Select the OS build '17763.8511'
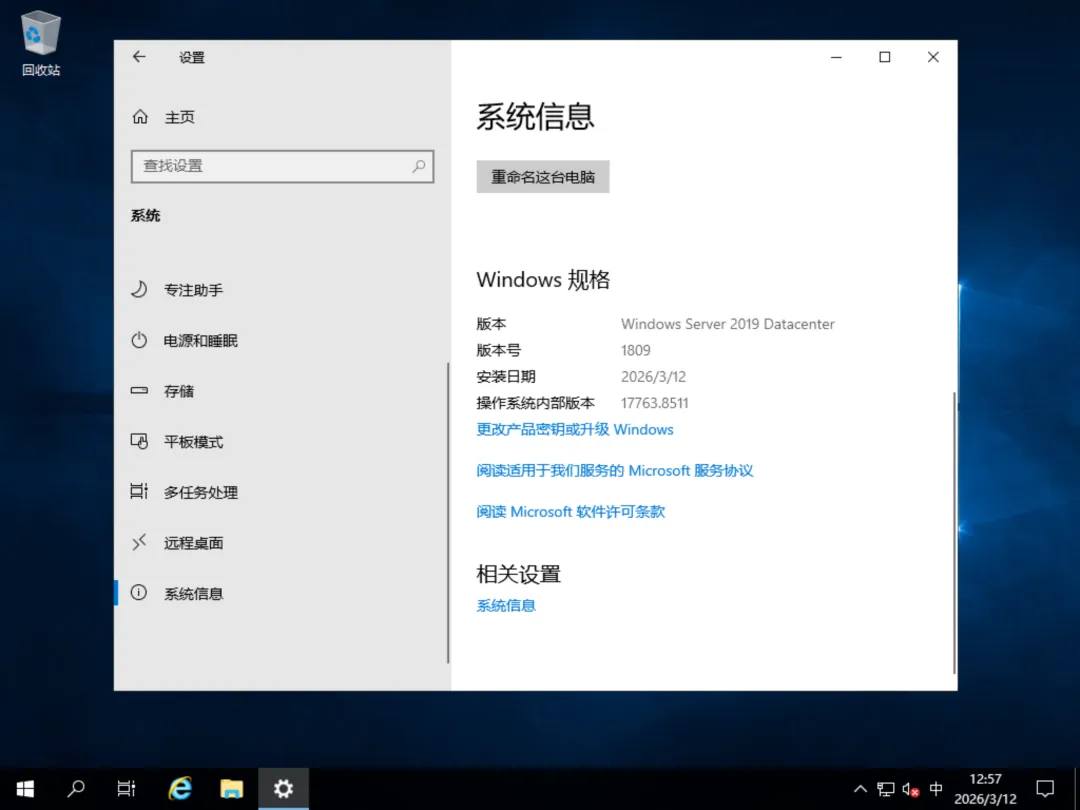Viewport: 1080px width, 810px height. [654, 403]
